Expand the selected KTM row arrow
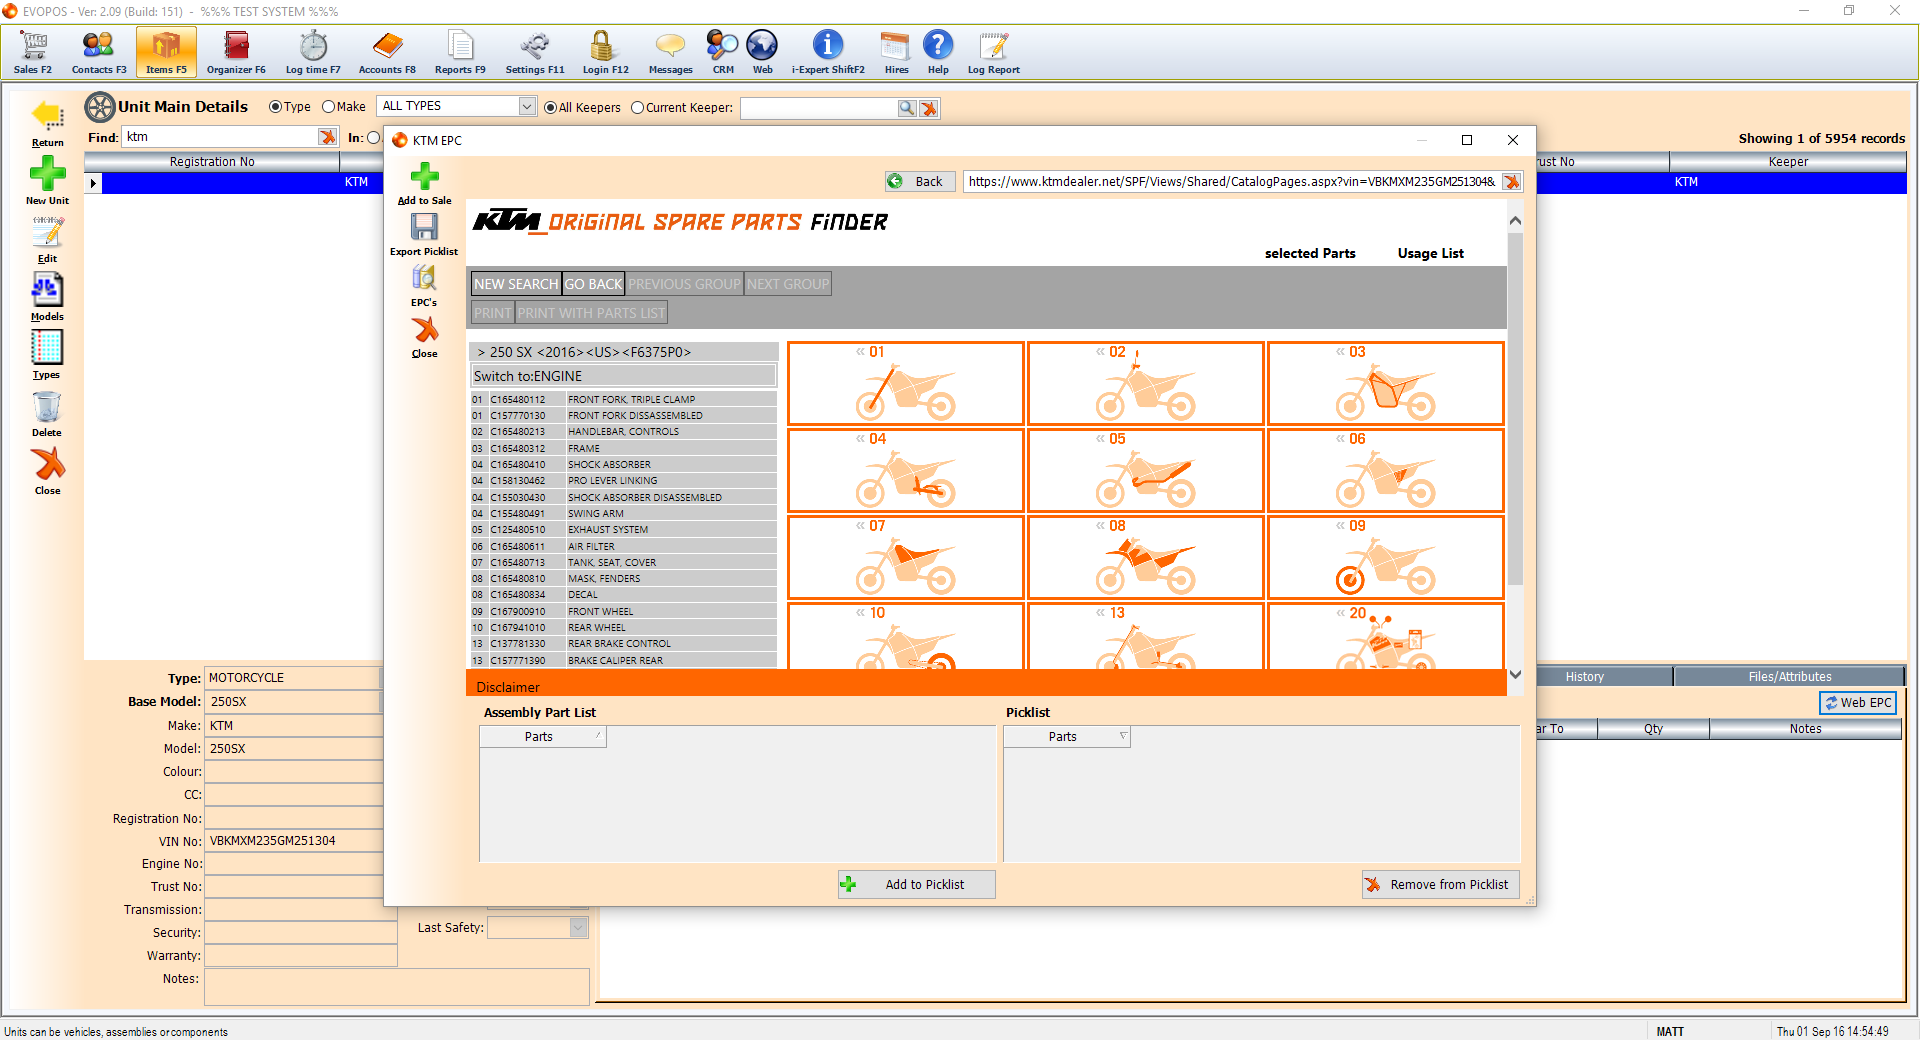Screen dimensions: 1920x1040 point(93,183)
